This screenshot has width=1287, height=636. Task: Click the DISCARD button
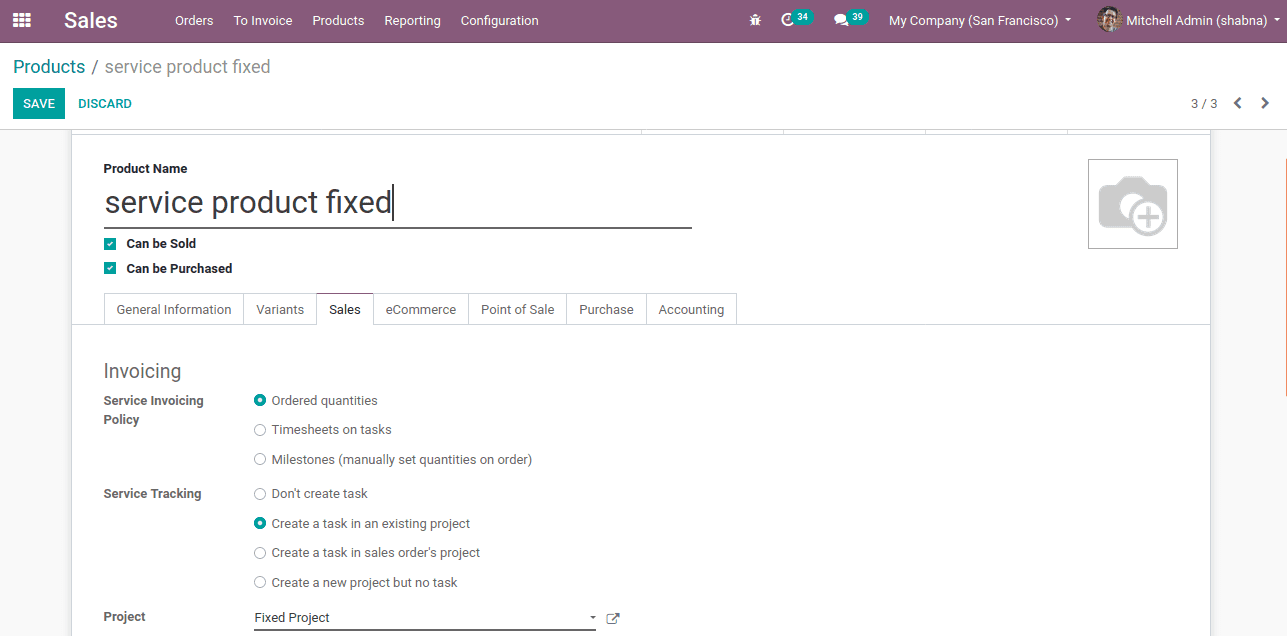coord(105,104)
